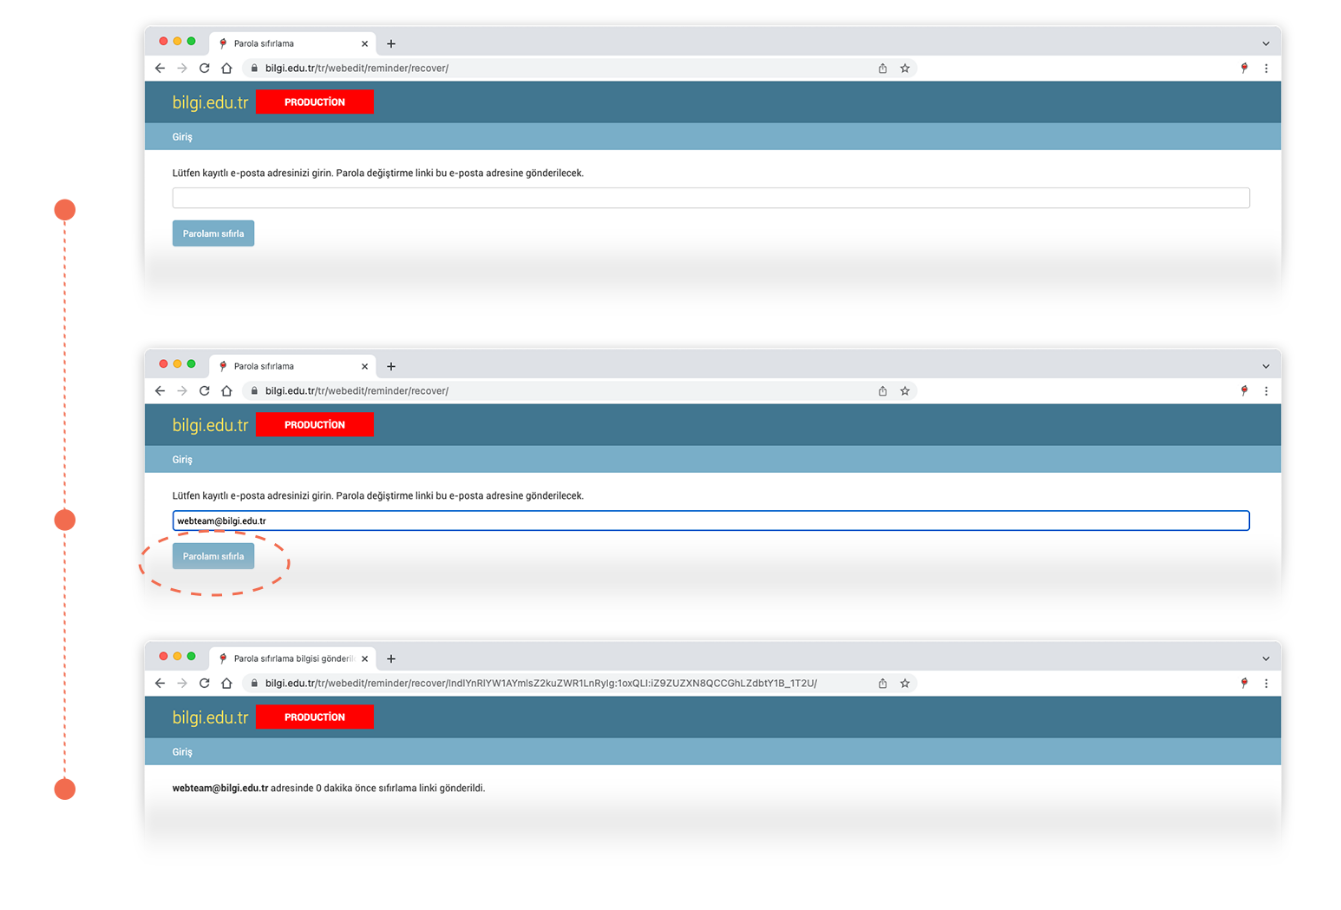
Task: Click long recover URL in bottom window
Action: coord(541,683)
